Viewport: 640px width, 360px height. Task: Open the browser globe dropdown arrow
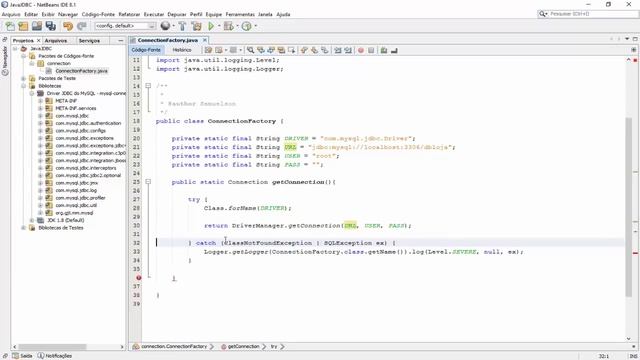(173, 26)
